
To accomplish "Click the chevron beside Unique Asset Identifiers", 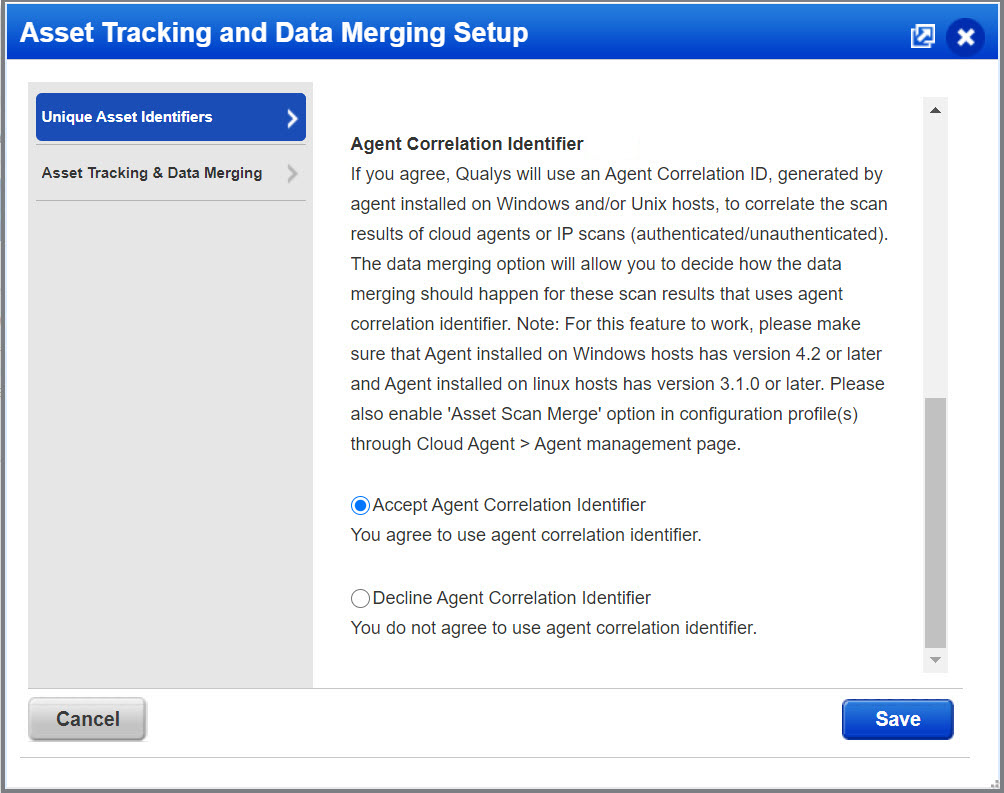I will pos(292,118).
